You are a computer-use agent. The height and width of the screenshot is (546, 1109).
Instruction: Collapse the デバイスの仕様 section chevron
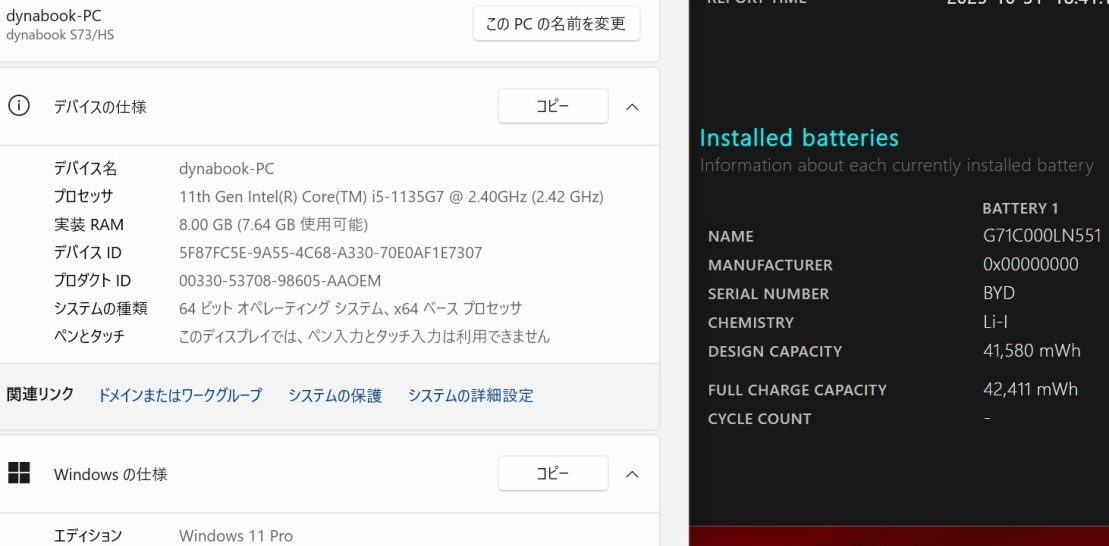tap(632, 107)
